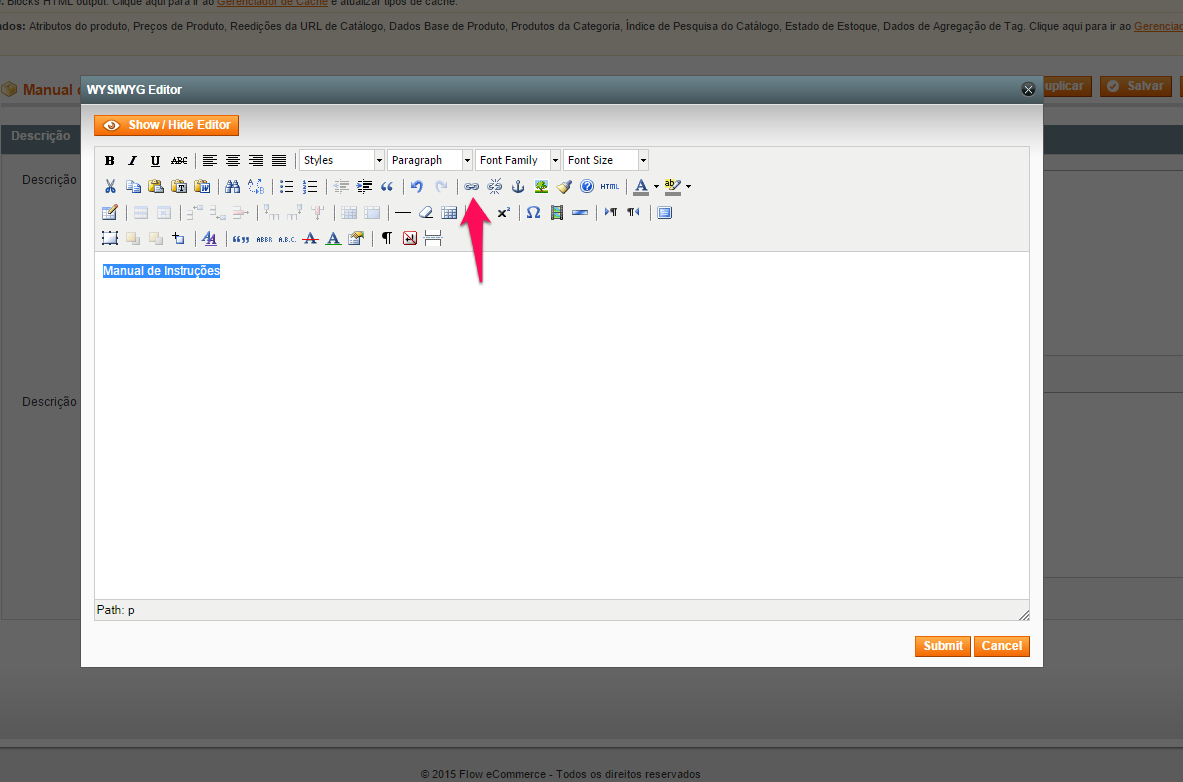The width and height of the screenshot is (1183, 782).
Task: Cancel the WYSIWYG editor dialog
Action: click(1002, 646)
